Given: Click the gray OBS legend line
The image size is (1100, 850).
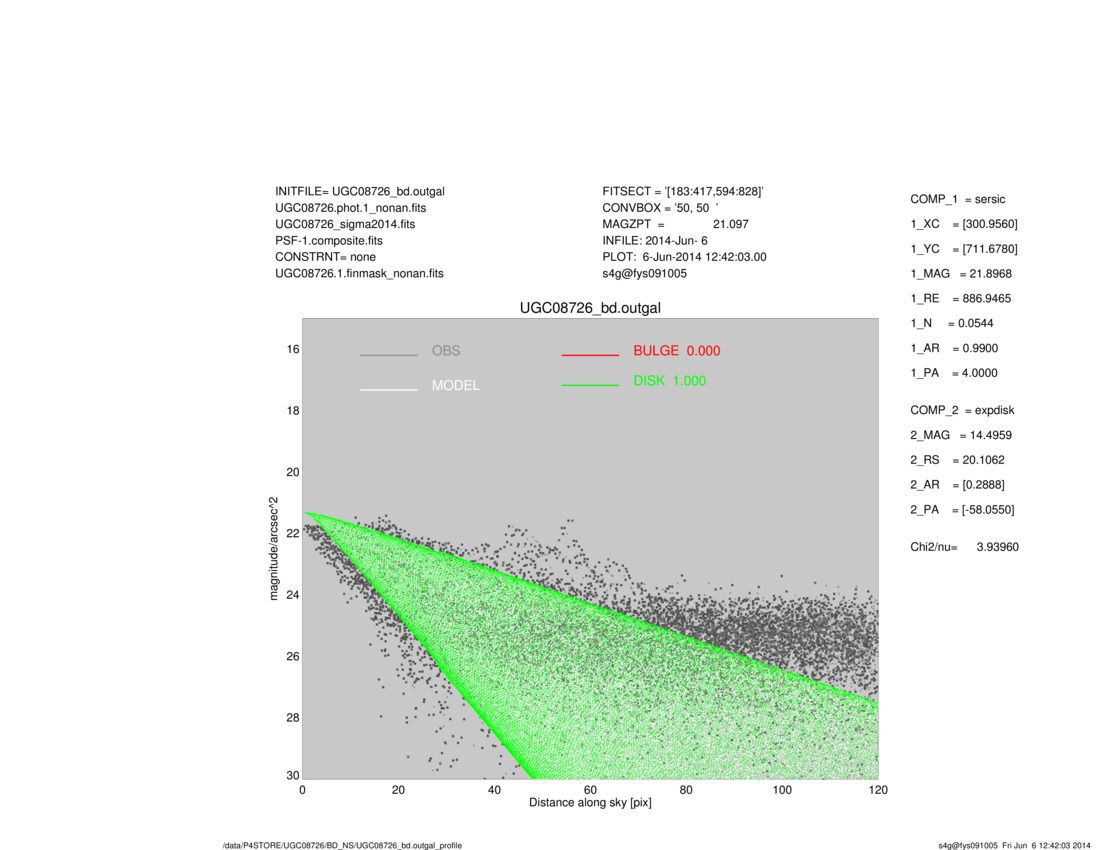Looking at the screenshot, I should click(389, 355).
